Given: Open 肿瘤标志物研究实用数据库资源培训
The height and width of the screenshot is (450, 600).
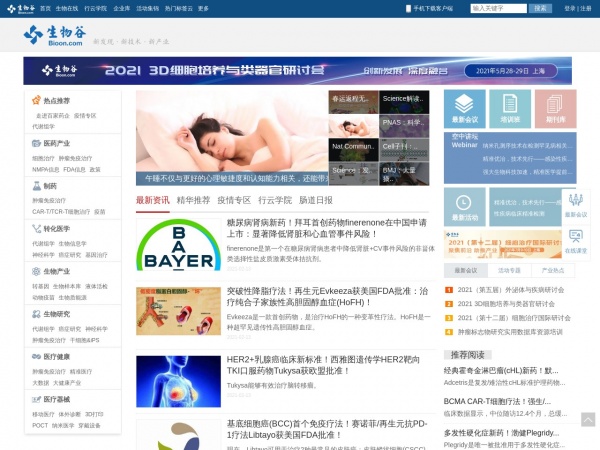Looking at the screenshot, I should [510, 332].
